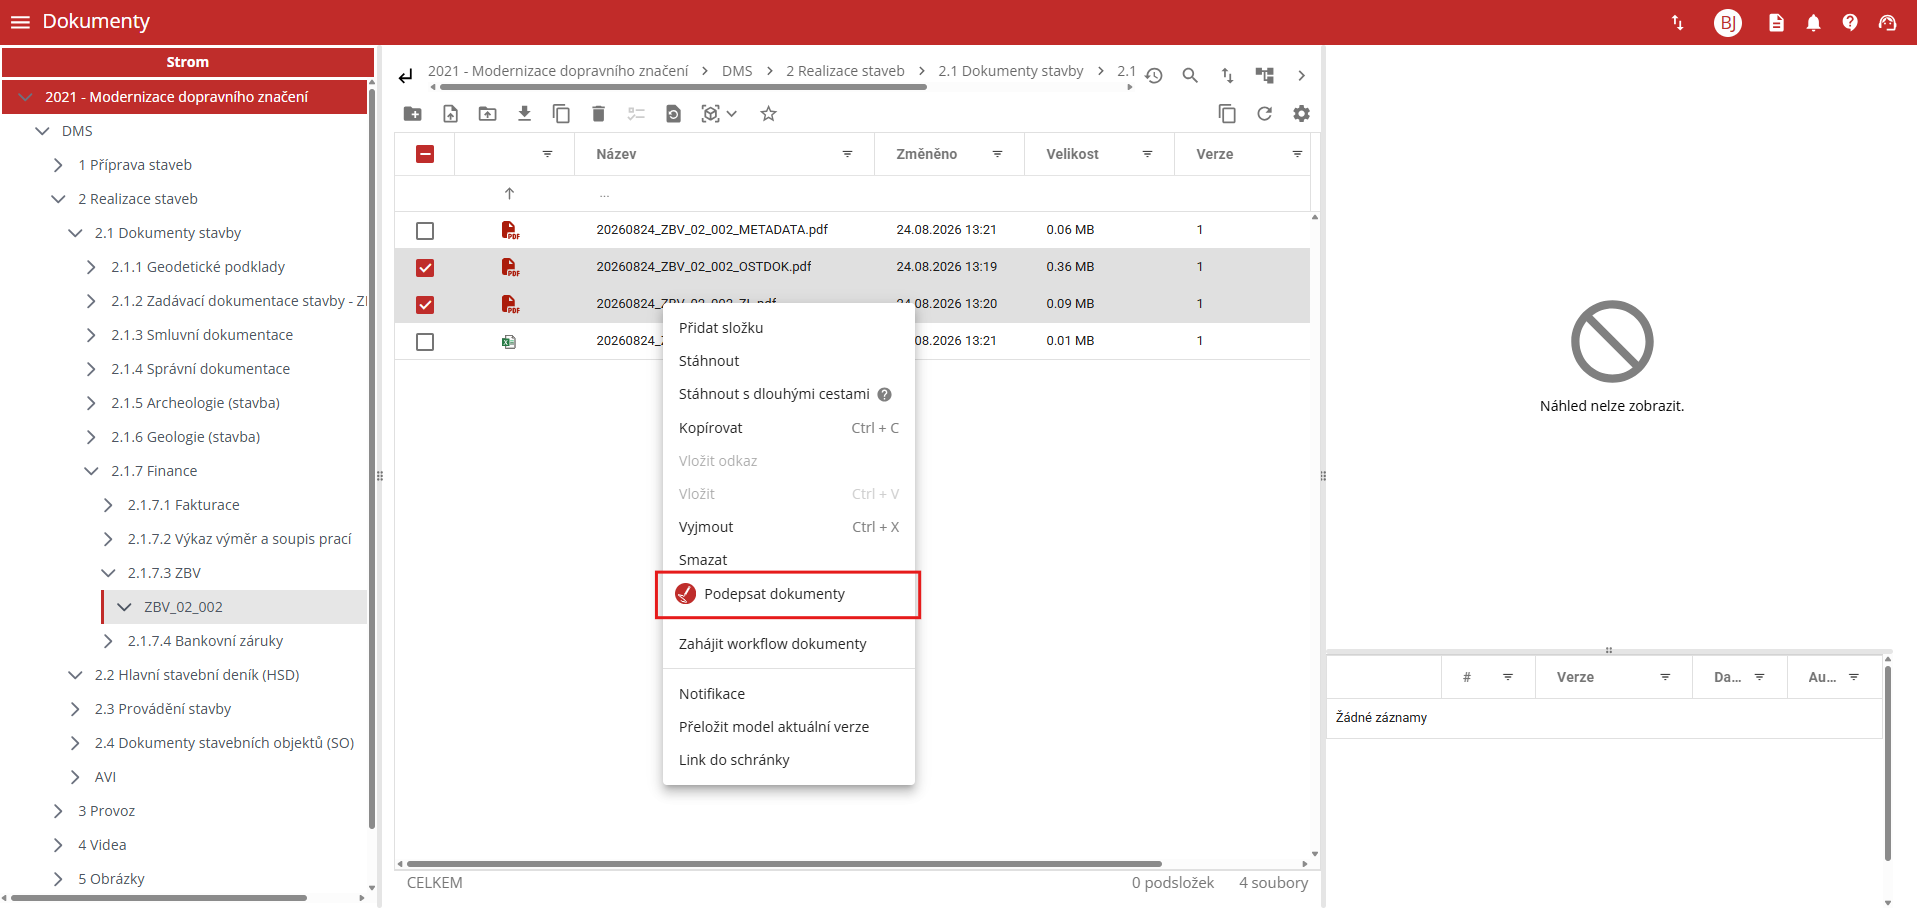
Task: Choose Zahájit workflow dokumenty
Action: pos(789,644)
